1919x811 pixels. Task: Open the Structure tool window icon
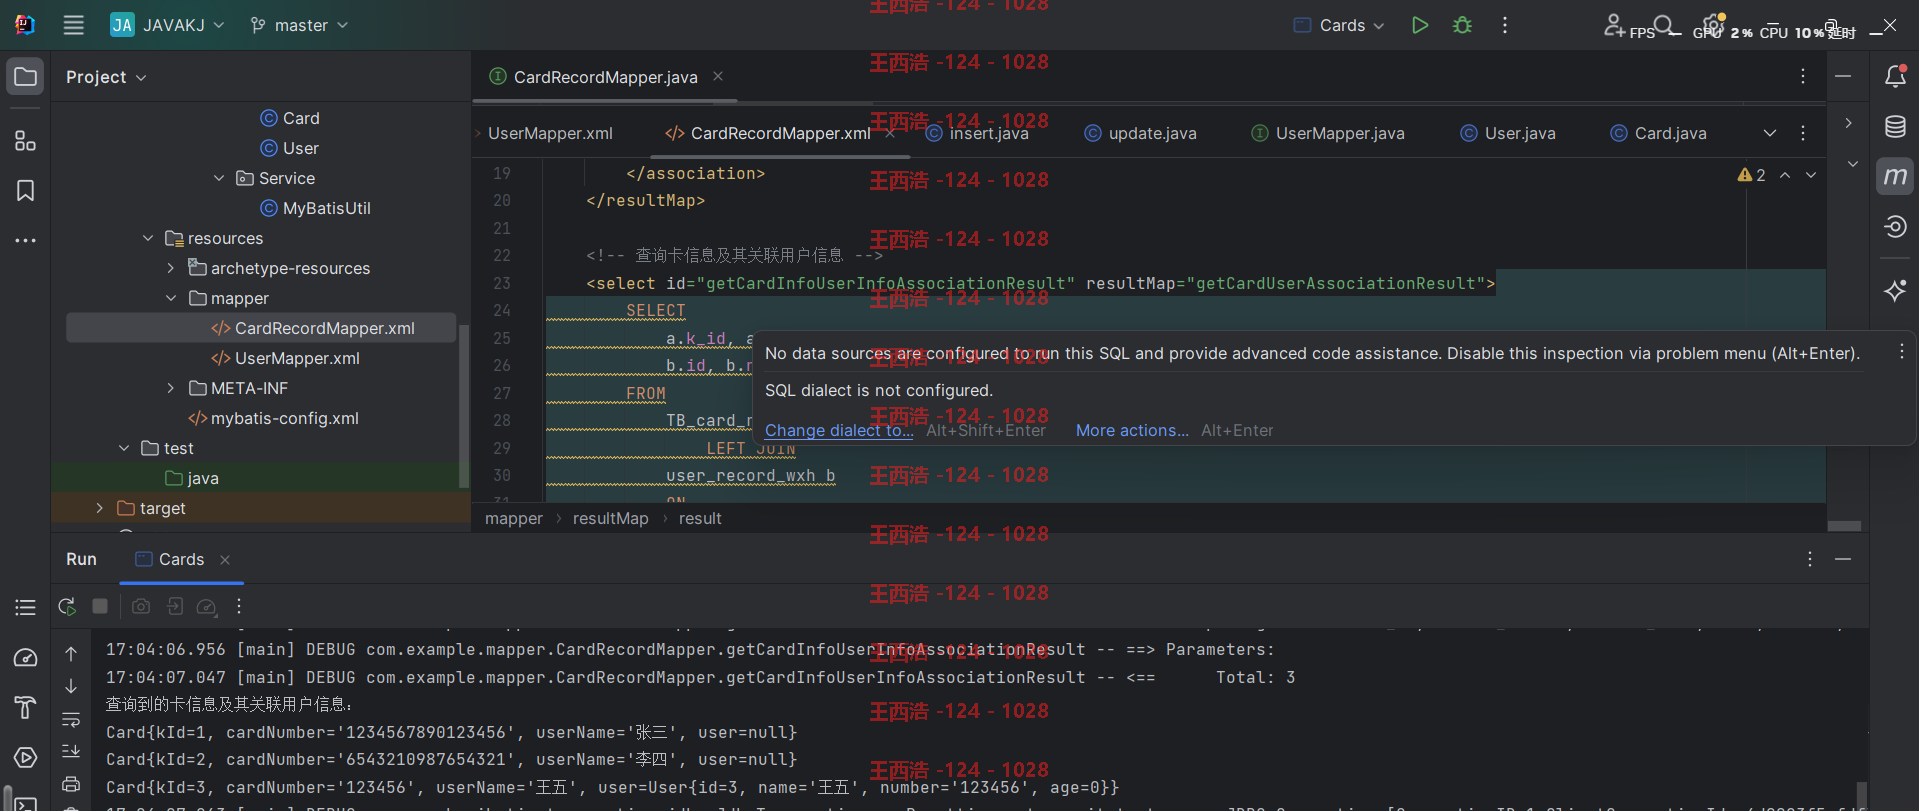point(26,141)
